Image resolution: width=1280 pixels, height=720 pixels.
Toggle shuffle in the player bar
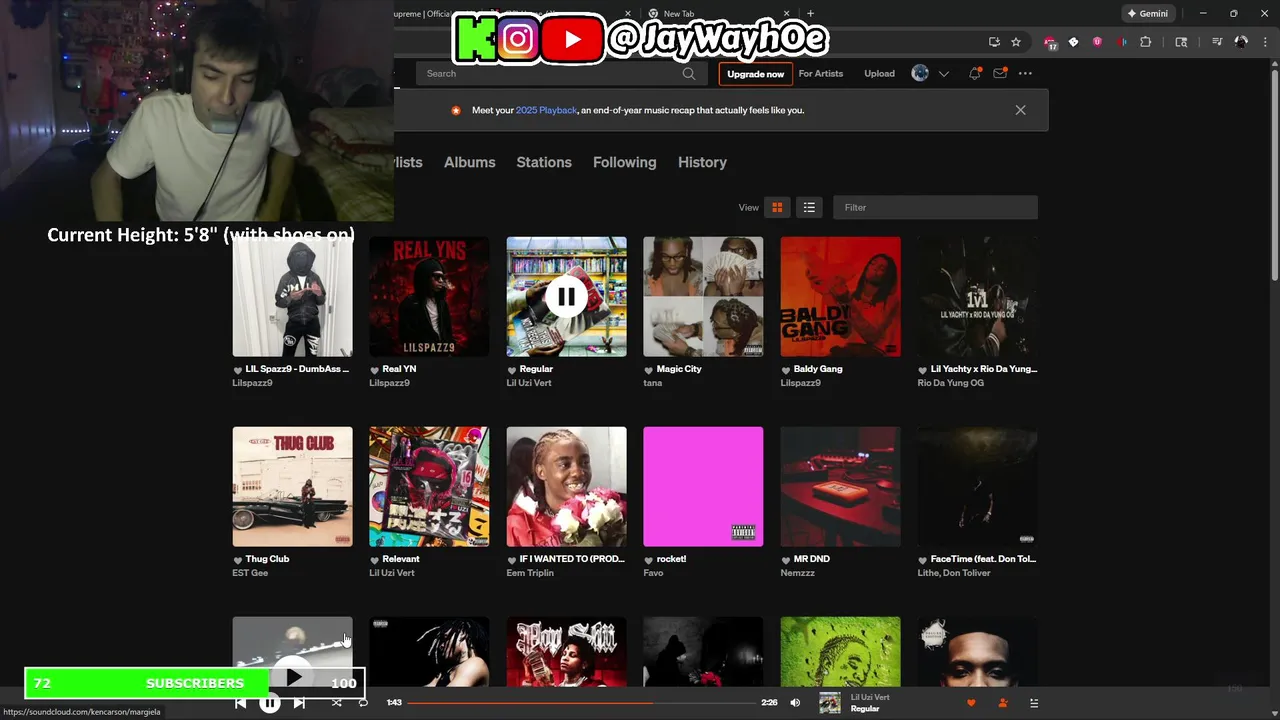click(x=336, y=703)
